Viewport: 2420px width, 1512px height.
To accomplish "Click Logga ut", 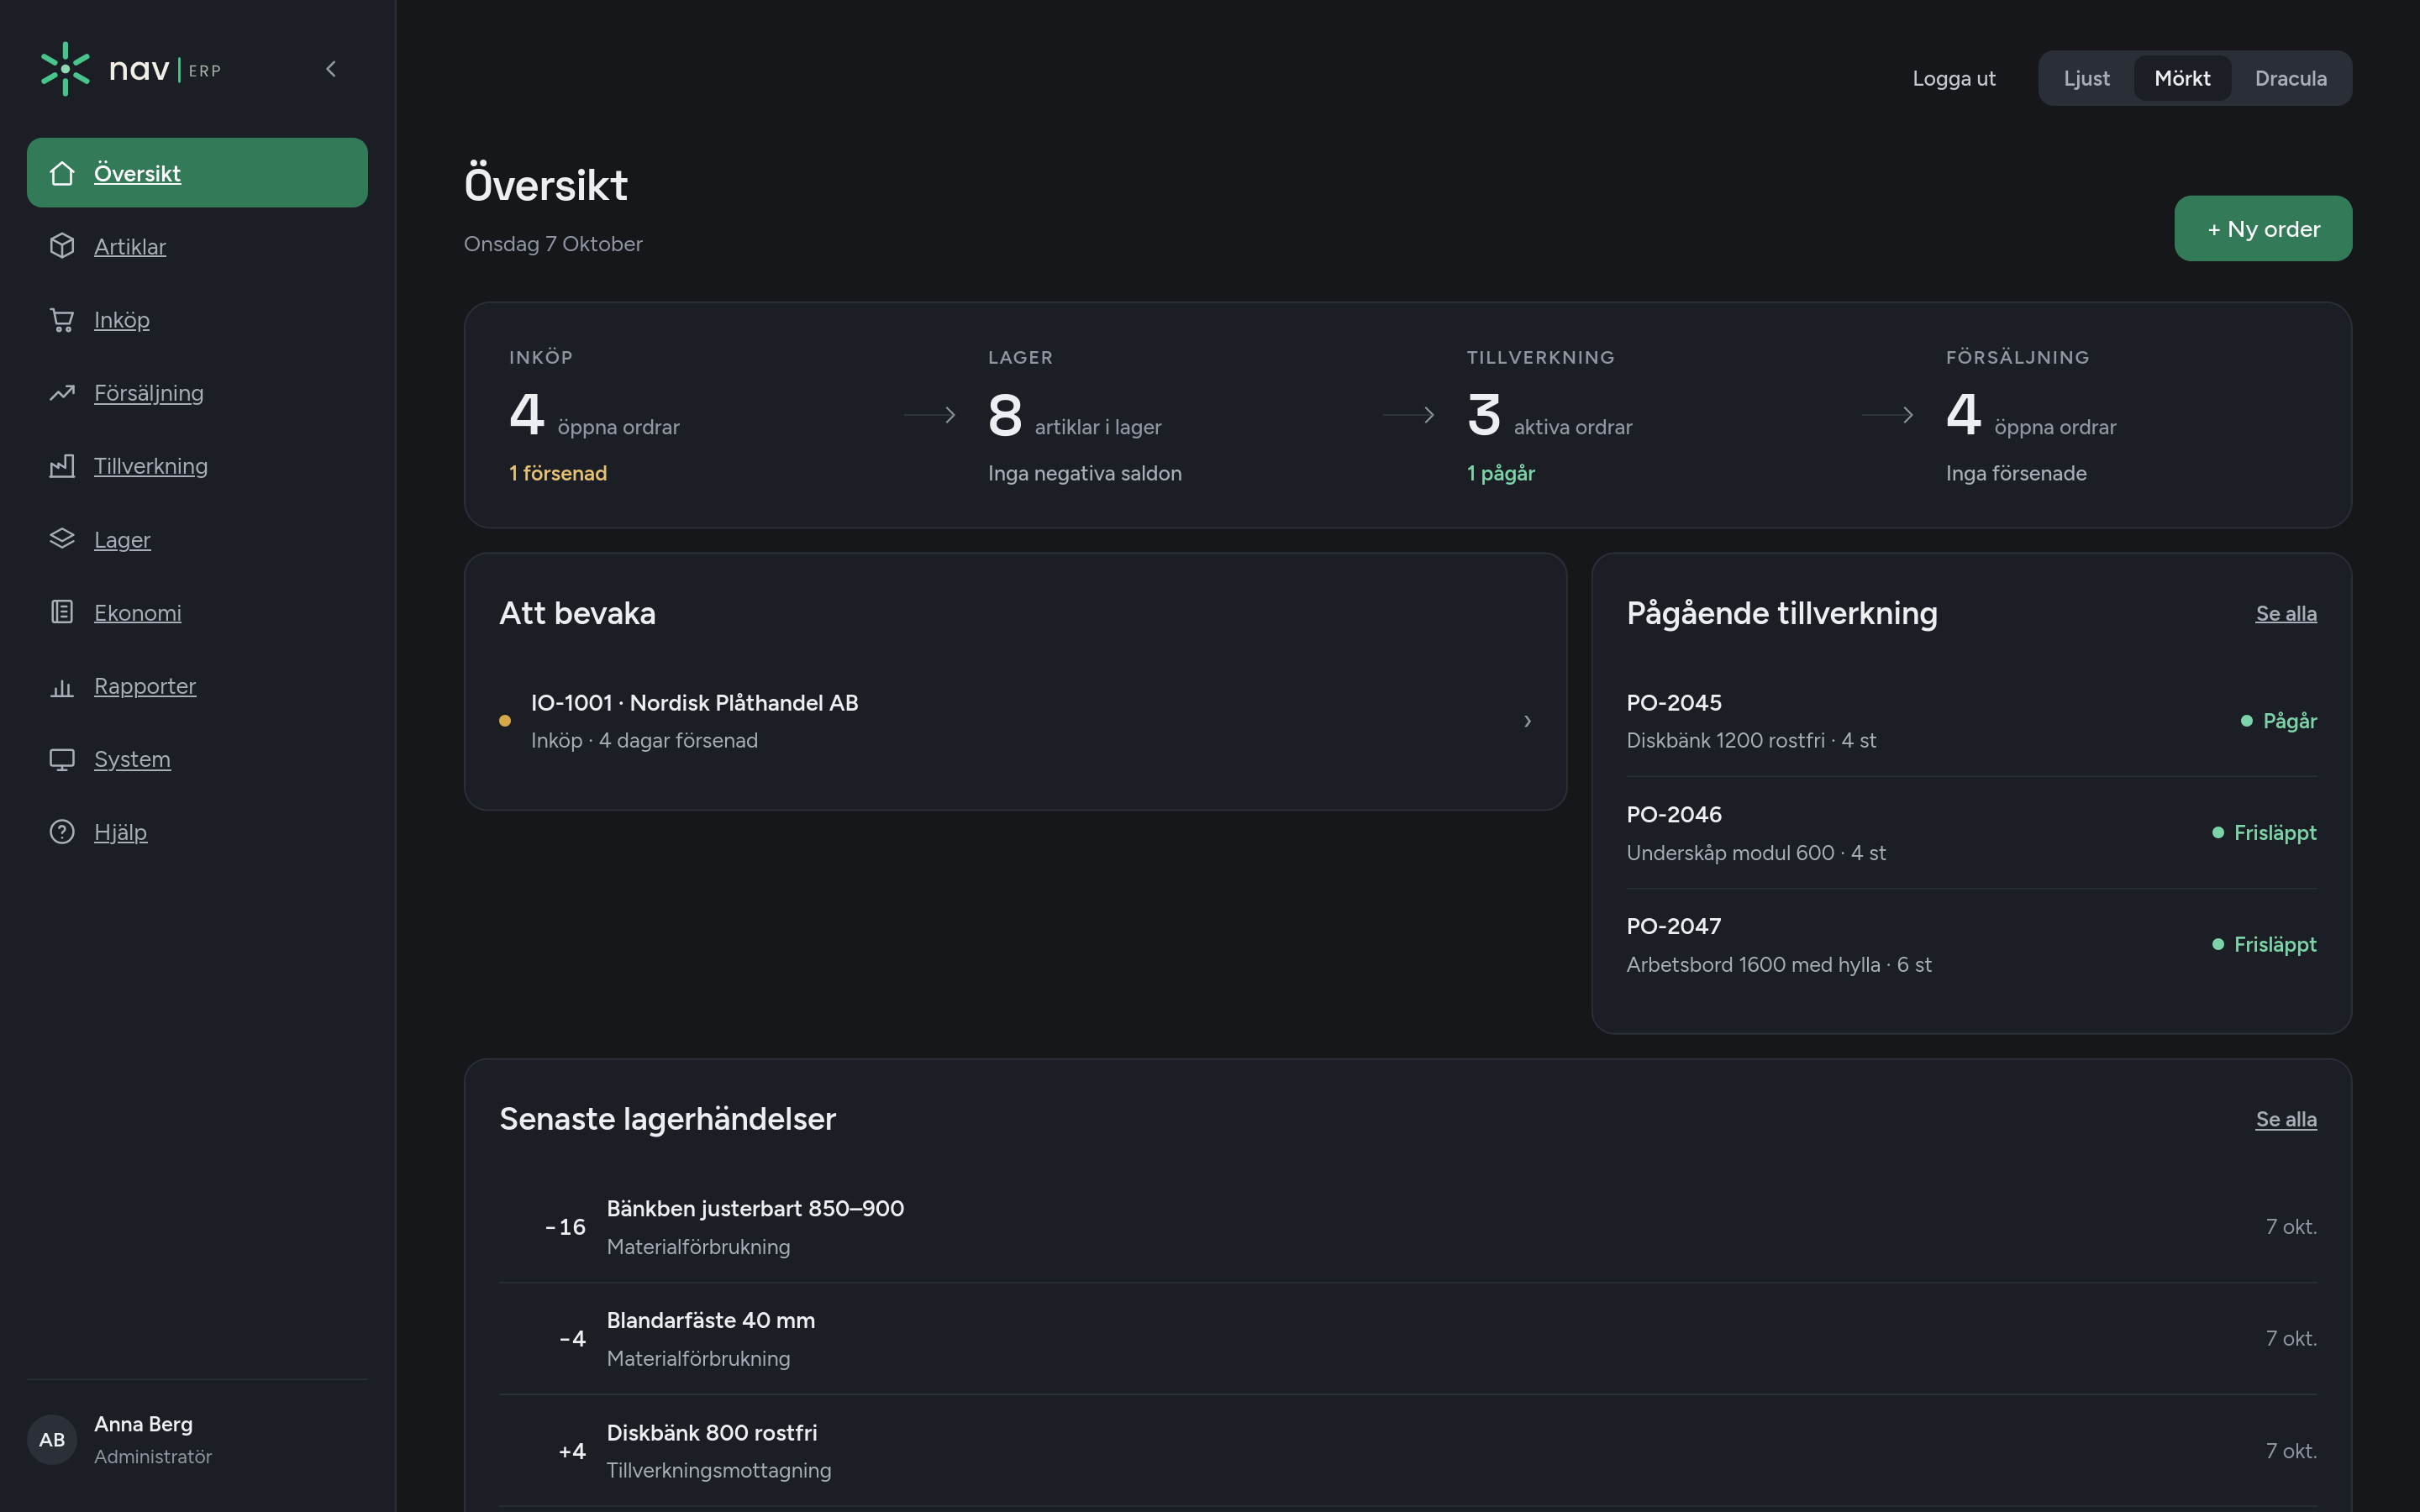I will pyautogui.click(x=1954, y=78).
